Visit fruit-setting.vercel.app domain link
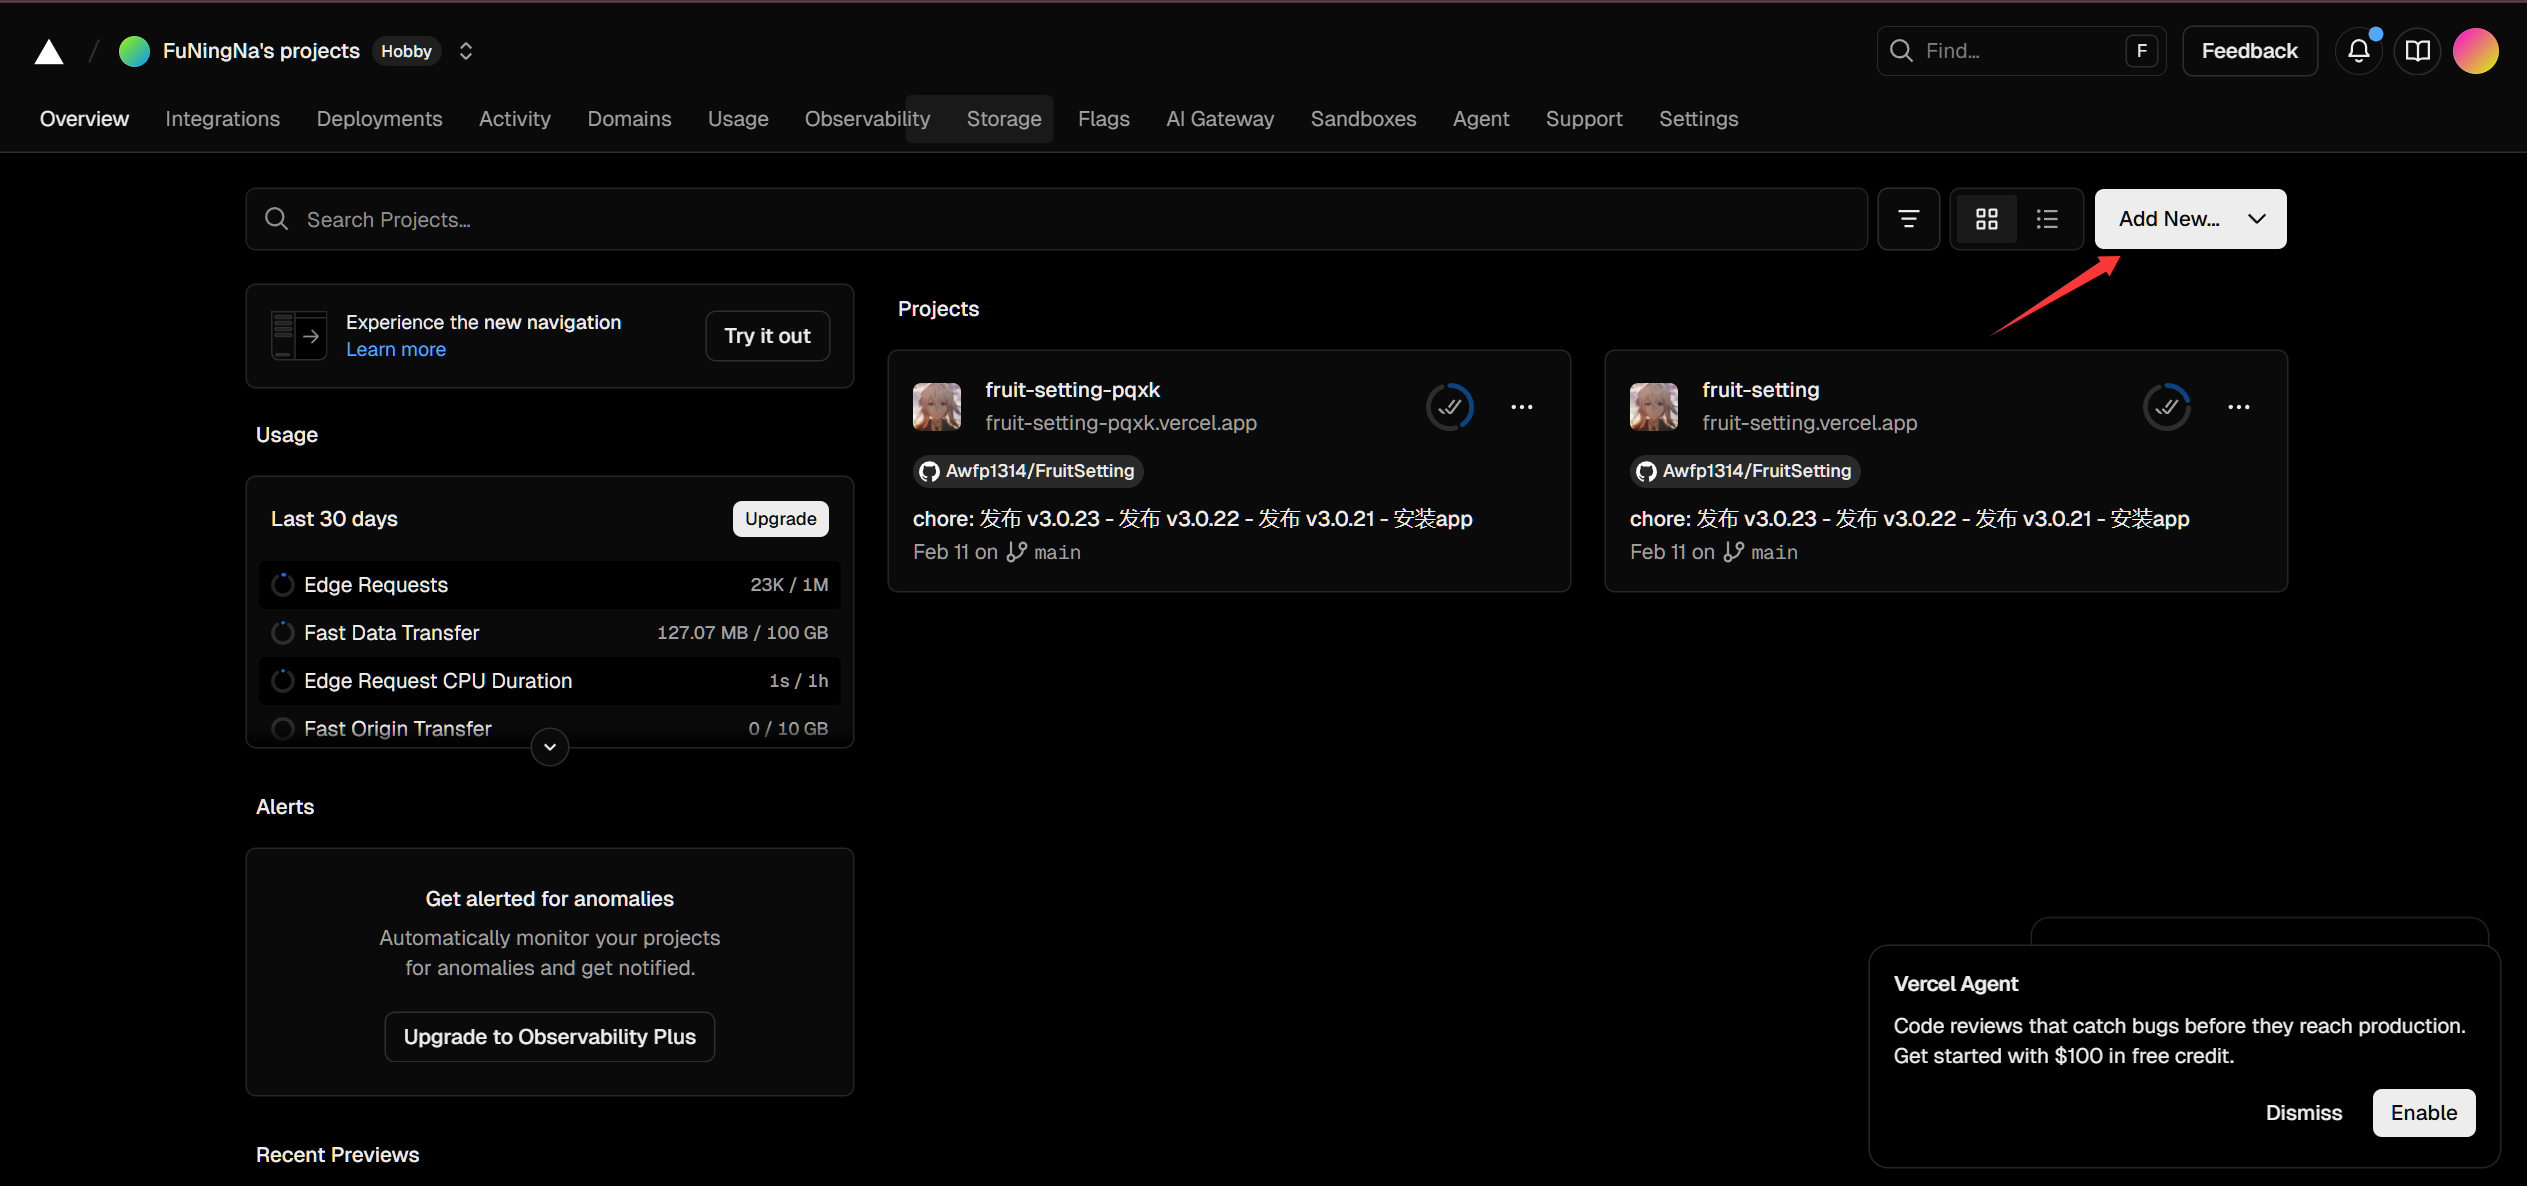Screen dimensions: 2527x1186 point(1809,423)
